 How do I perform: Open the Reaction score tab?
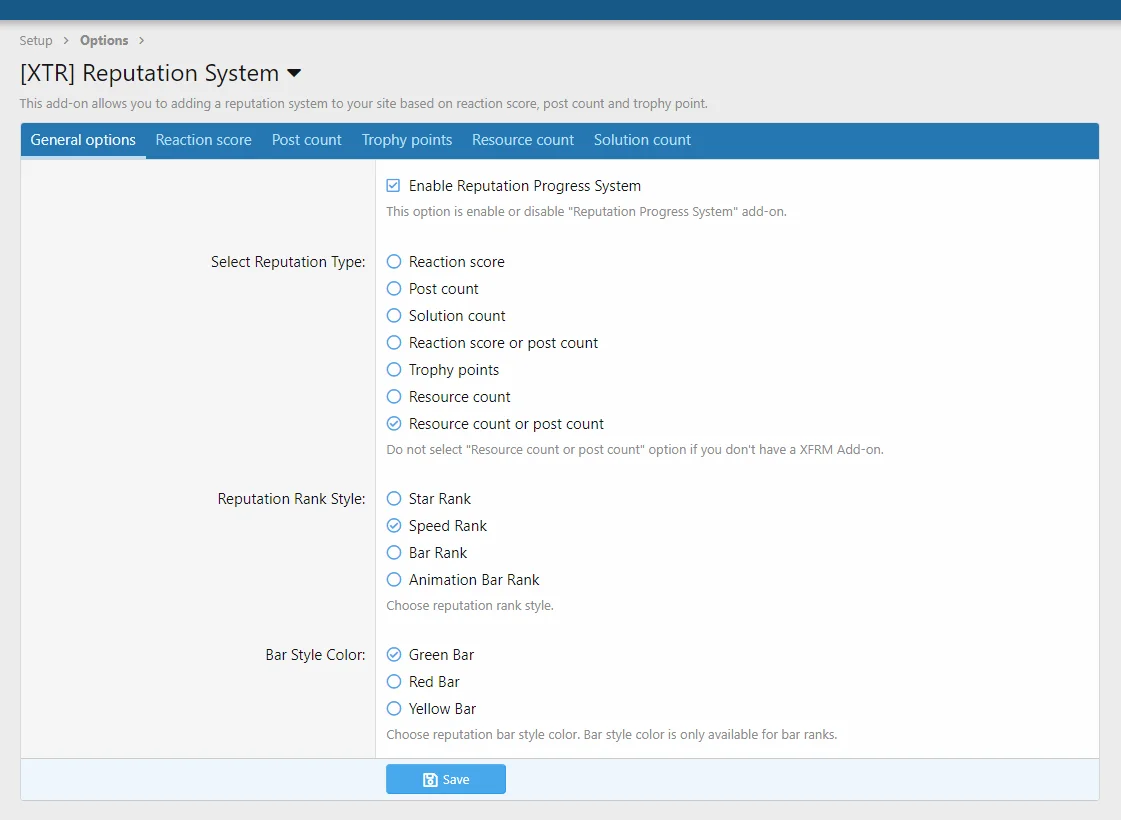(204, 140)
